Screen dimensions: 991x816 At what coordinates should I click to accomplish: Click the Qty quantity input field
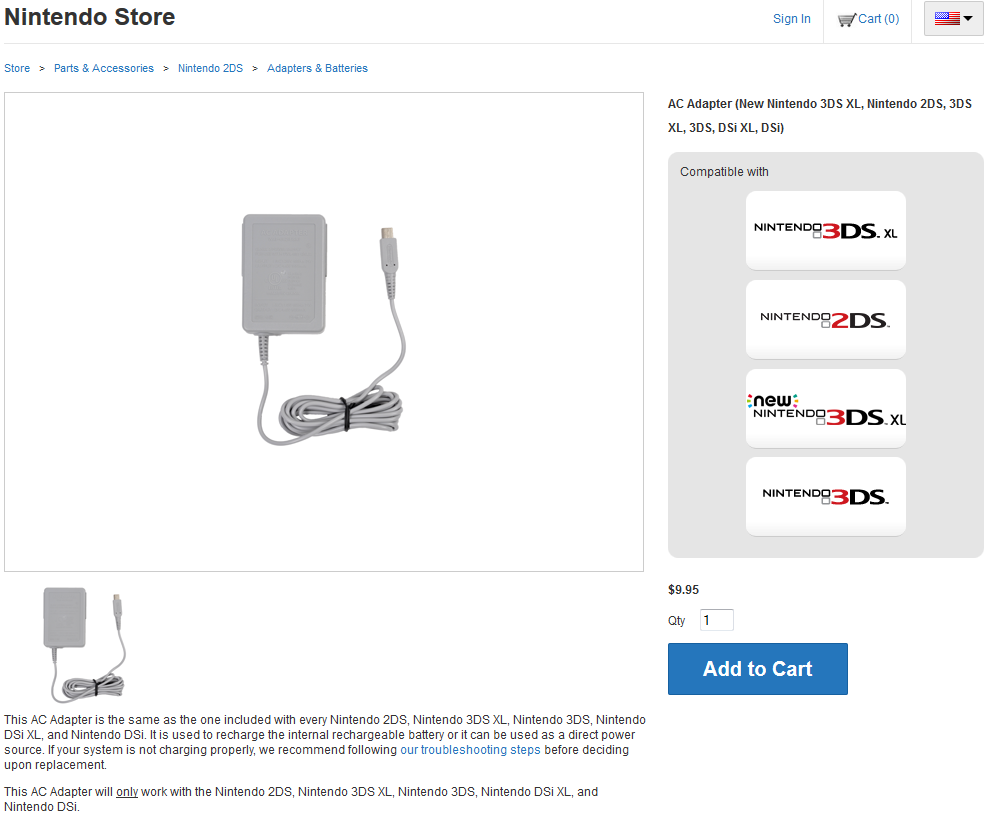[717, 620]
